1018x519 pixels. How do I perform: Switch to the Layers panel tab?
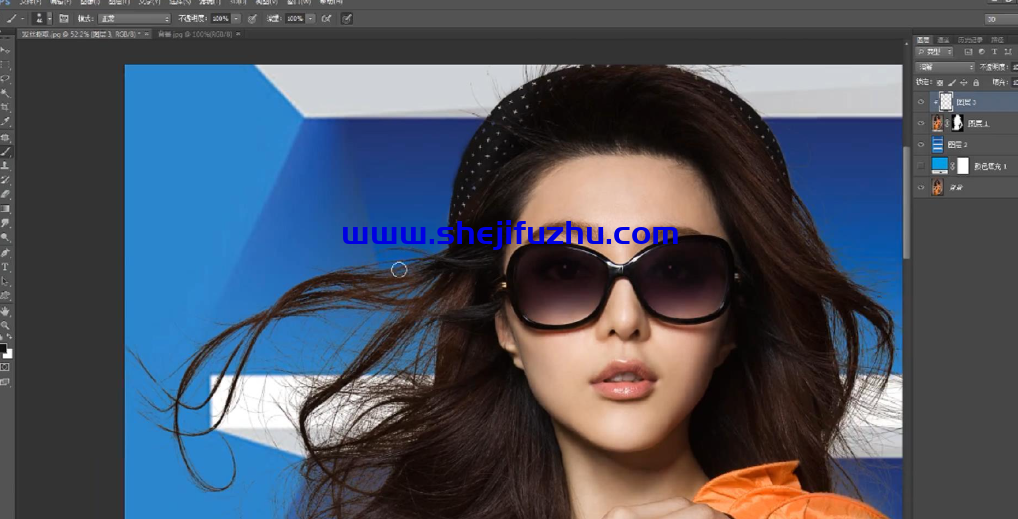point(923,40)
